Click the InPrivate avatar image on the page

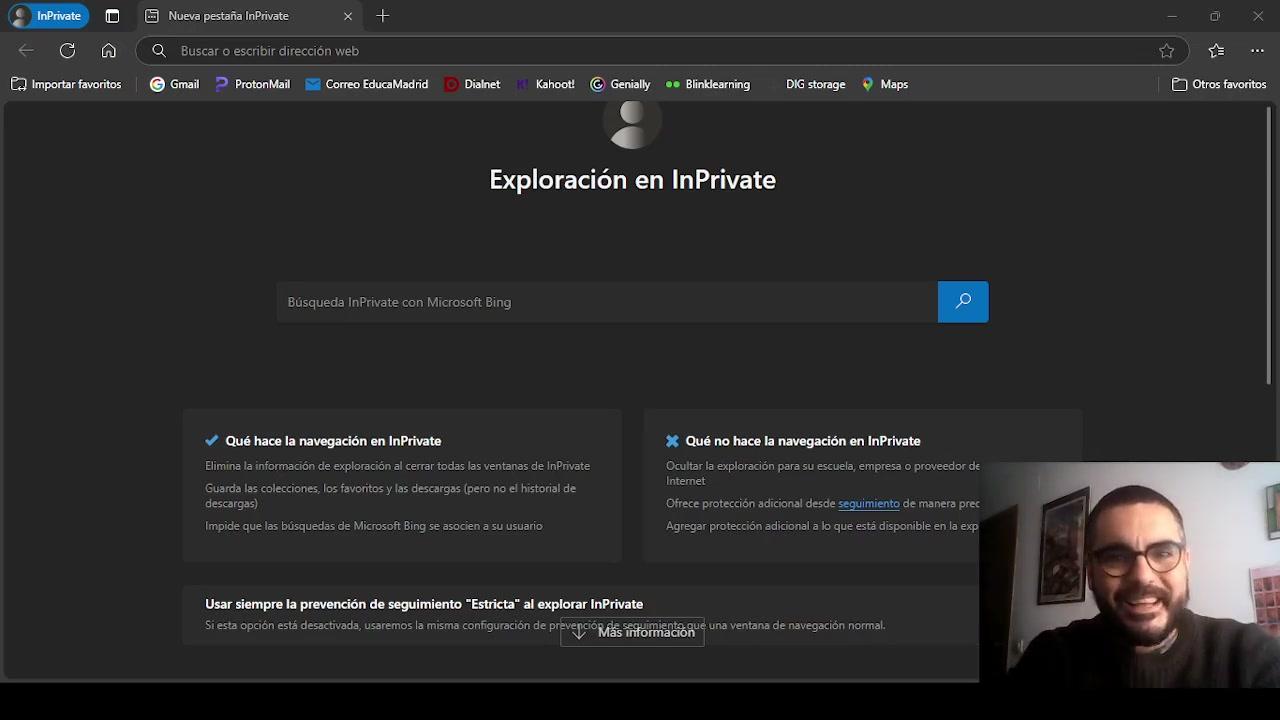(x=632, y=125)
